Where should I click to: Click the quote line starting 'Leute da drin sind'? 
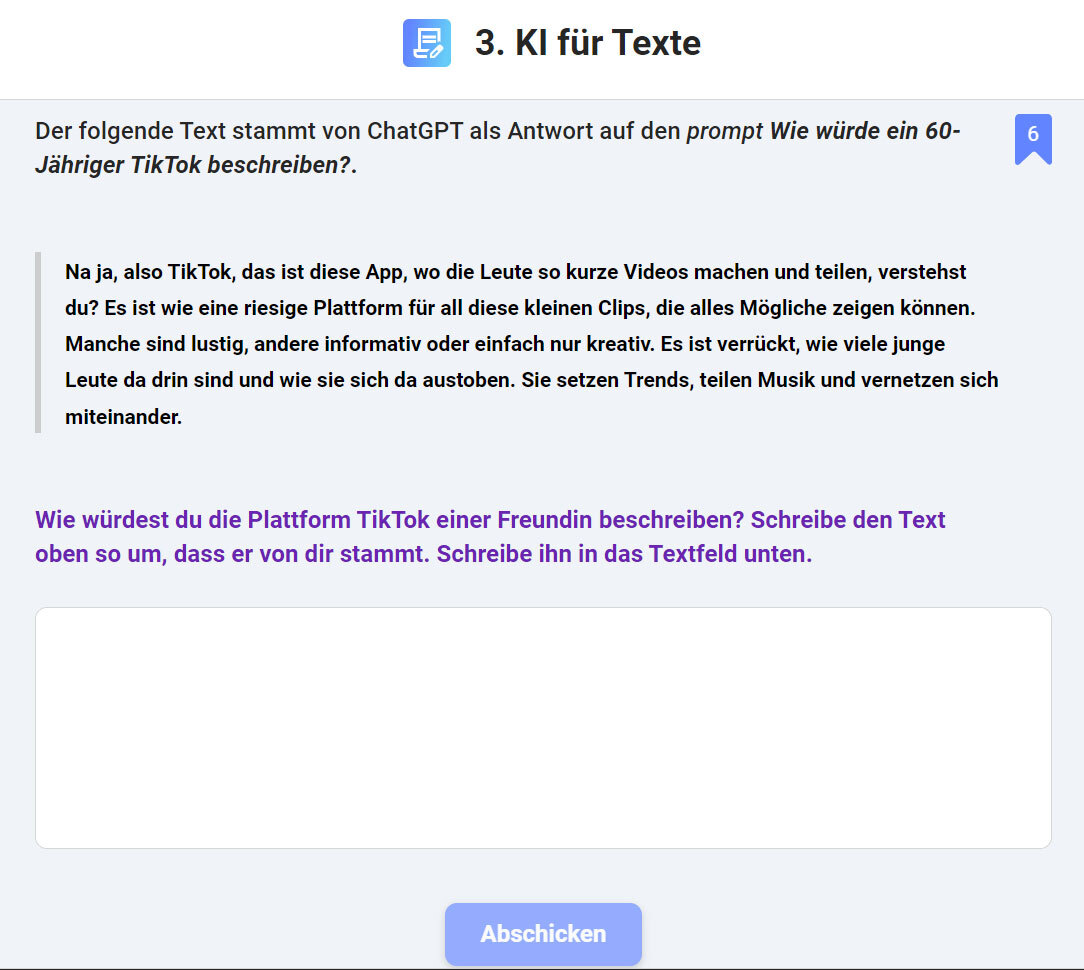[532, 380]
